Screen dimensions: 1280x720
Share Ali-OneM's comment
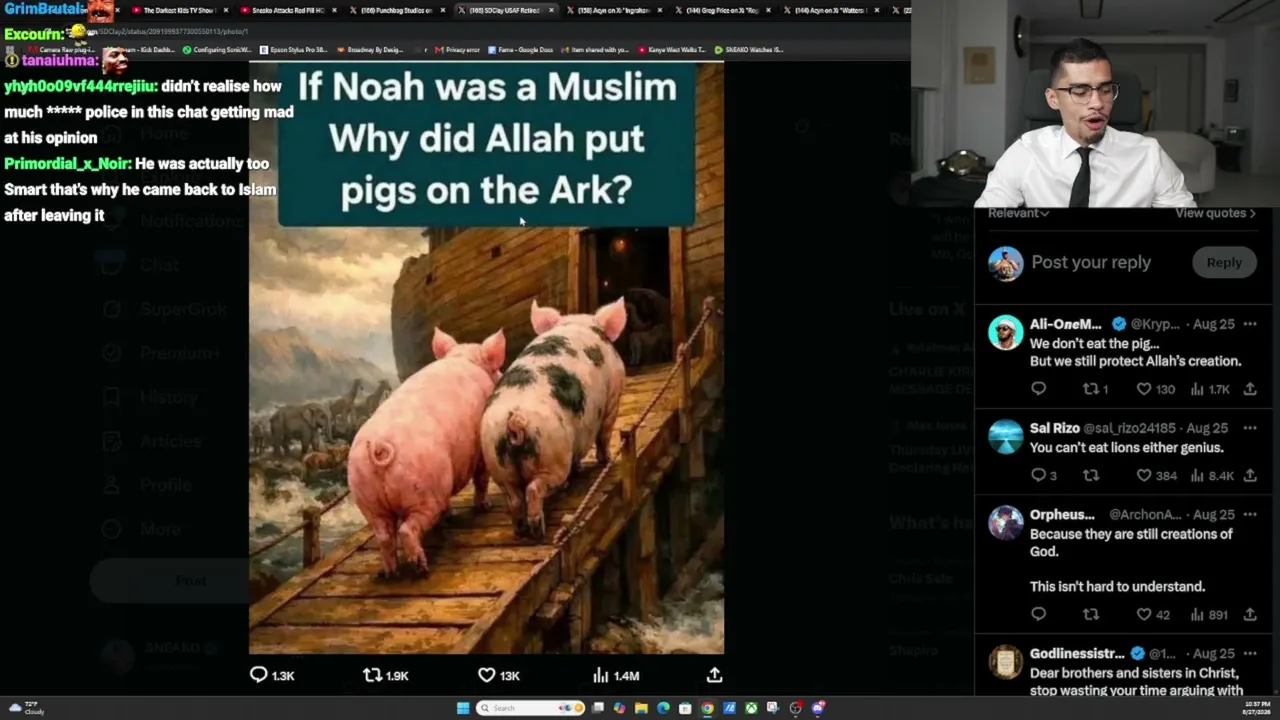[x=1250, y=389]
